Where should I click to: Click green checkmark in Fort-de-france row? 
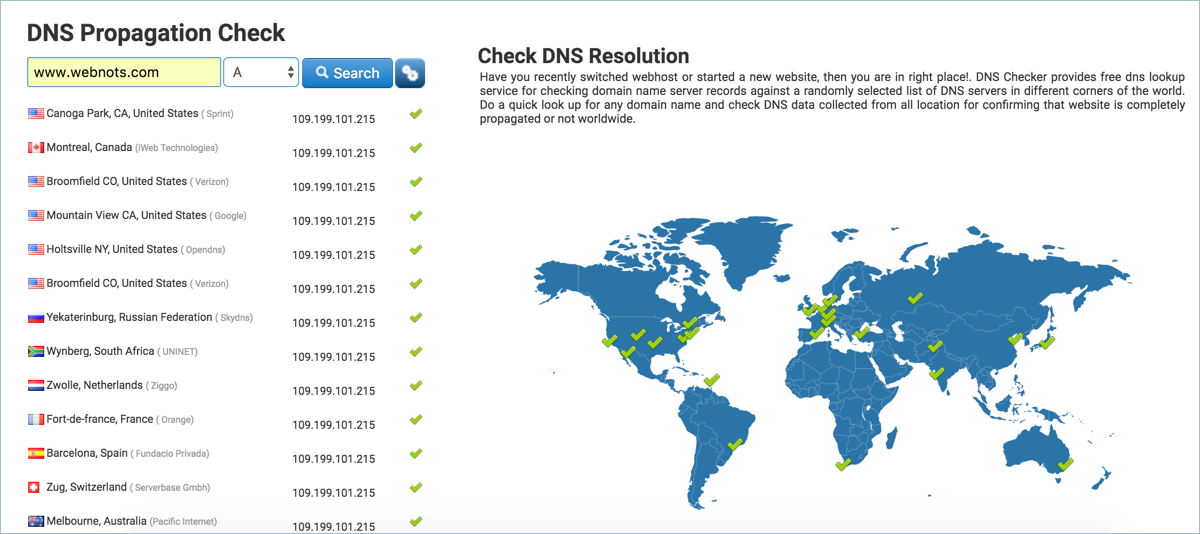point(416,420)
